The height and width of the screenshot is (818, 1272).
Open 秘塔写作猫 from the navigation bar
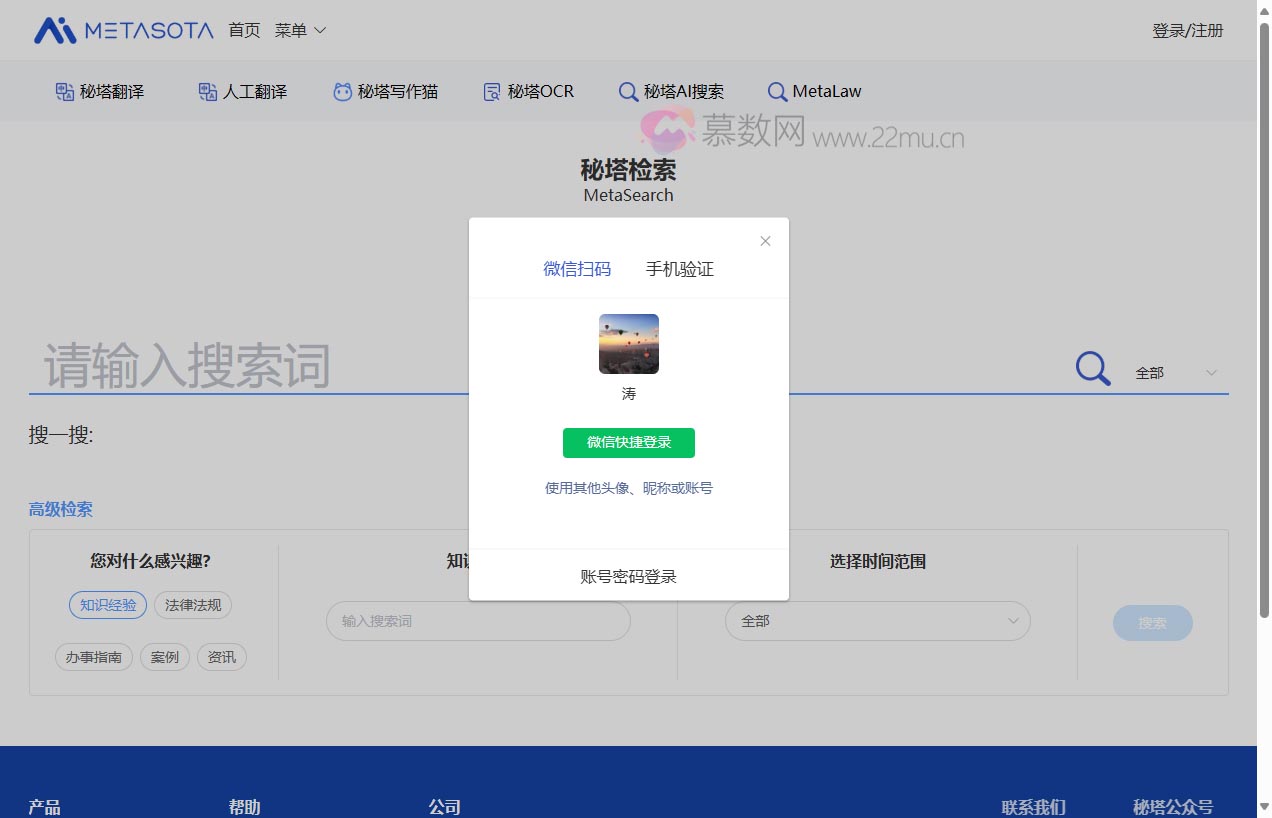[342, 91]
